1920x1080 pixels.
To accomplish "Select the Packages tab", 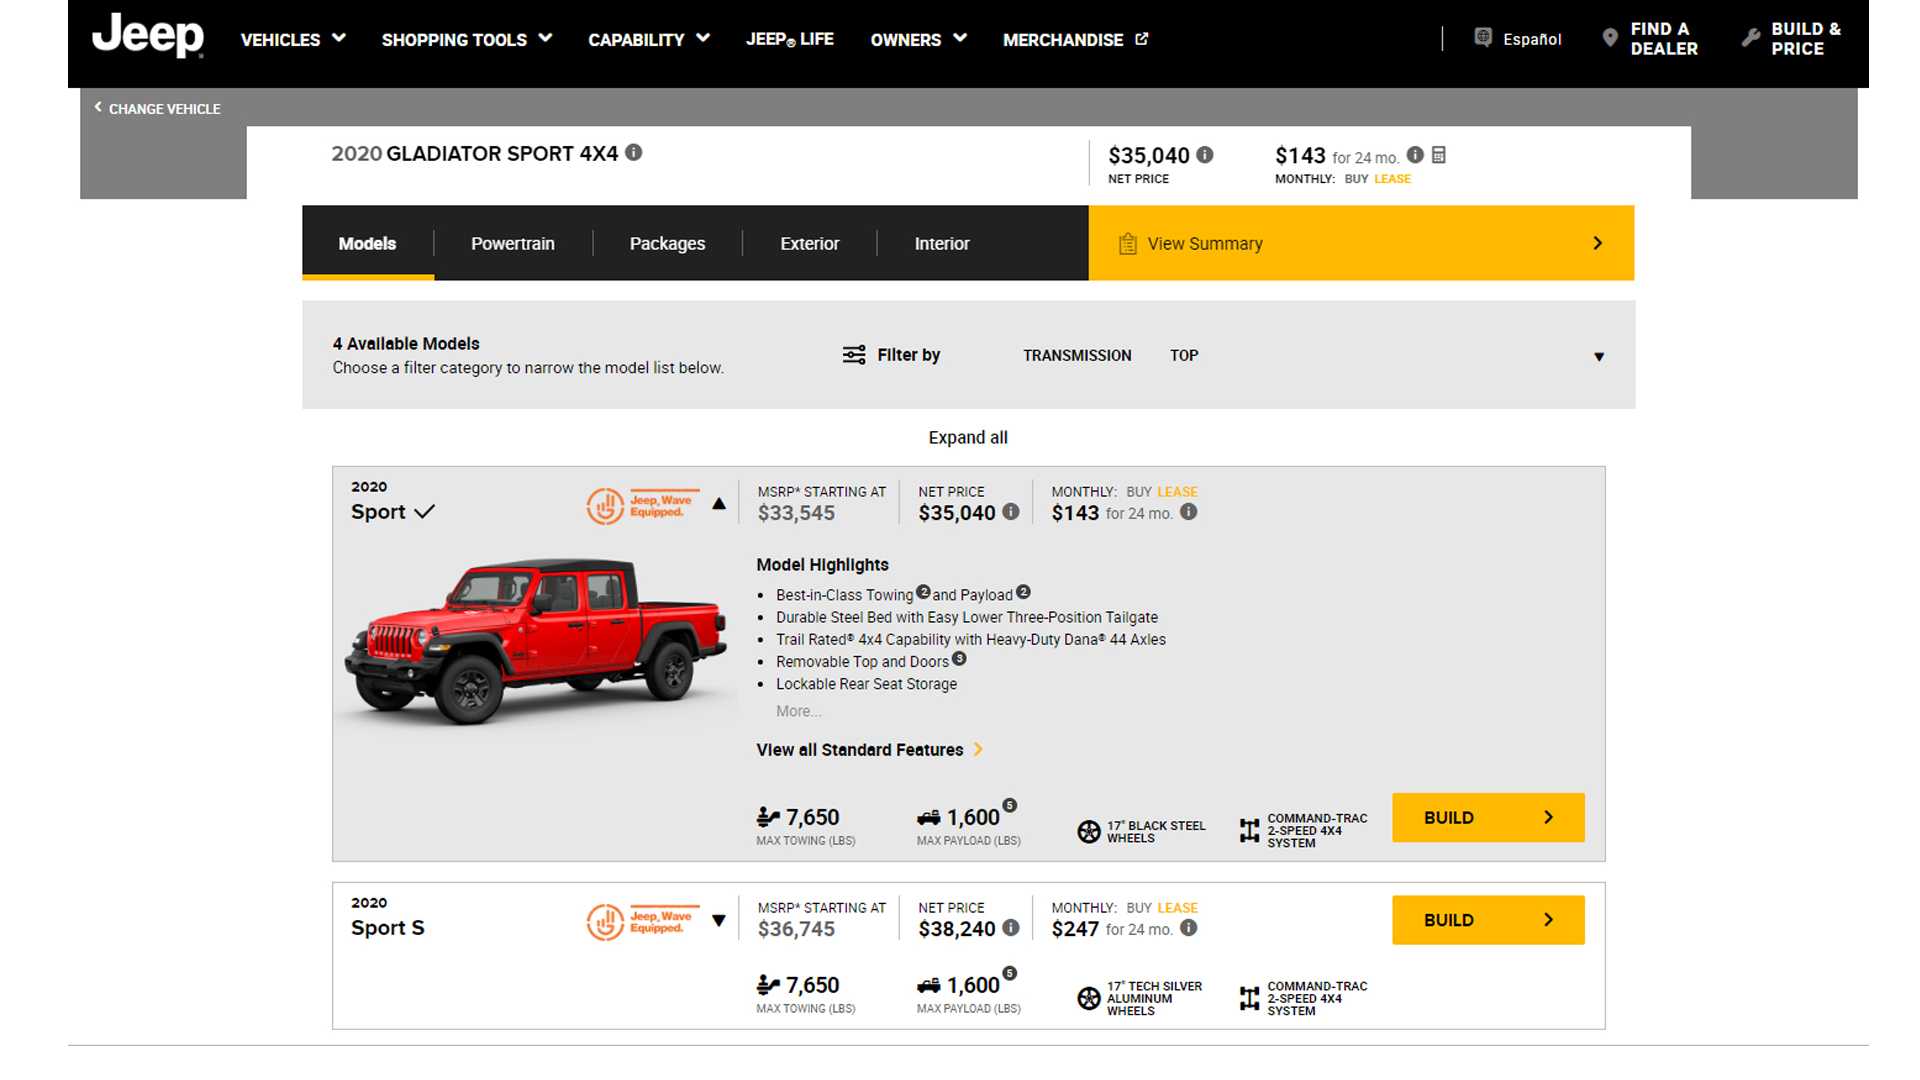I will pyautogui.click(x=667, y=243).
